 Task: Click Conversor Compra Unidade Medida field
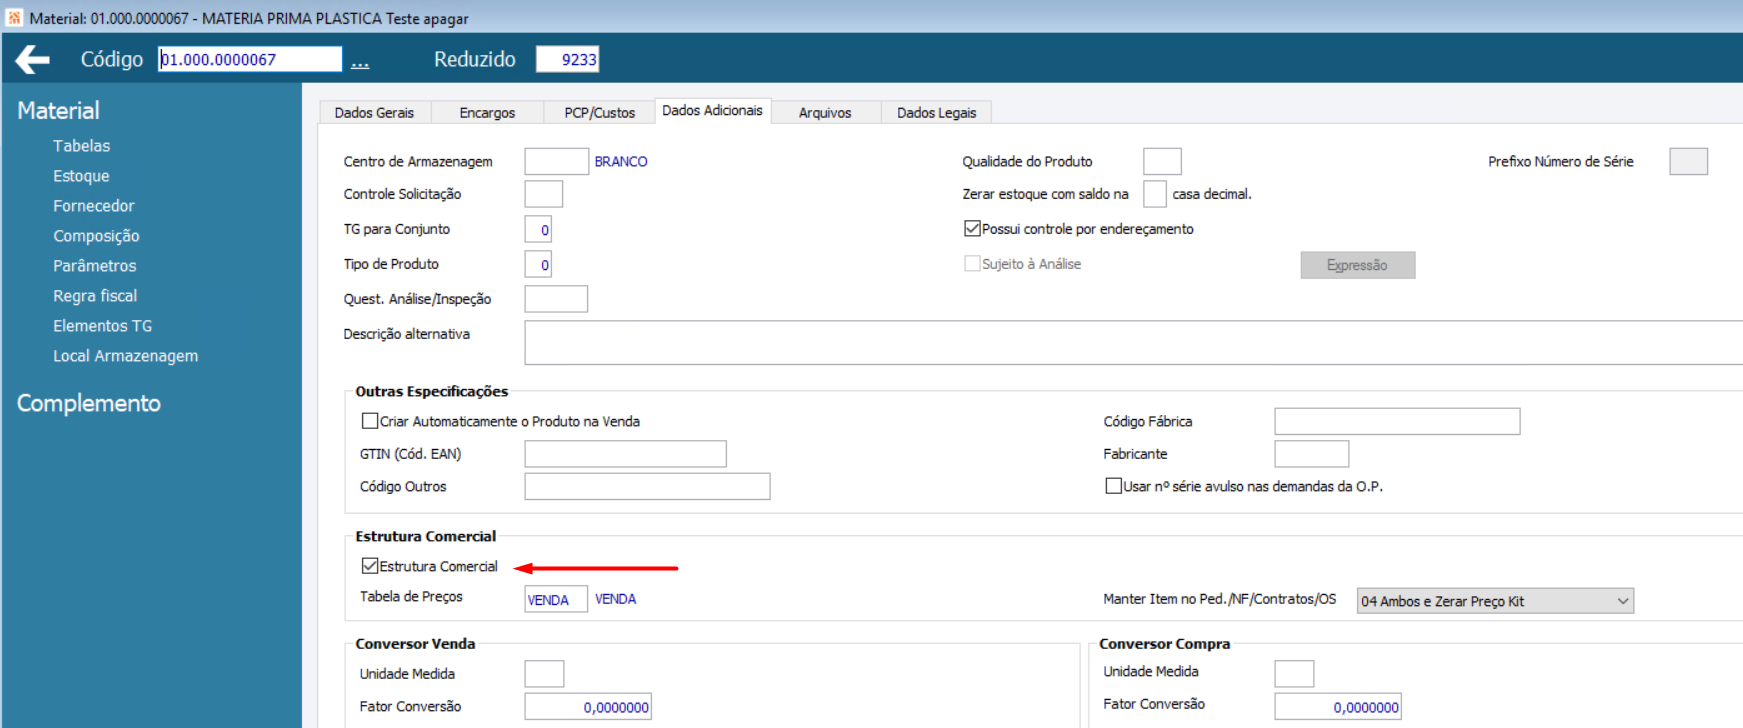(x=1294, y=674)
